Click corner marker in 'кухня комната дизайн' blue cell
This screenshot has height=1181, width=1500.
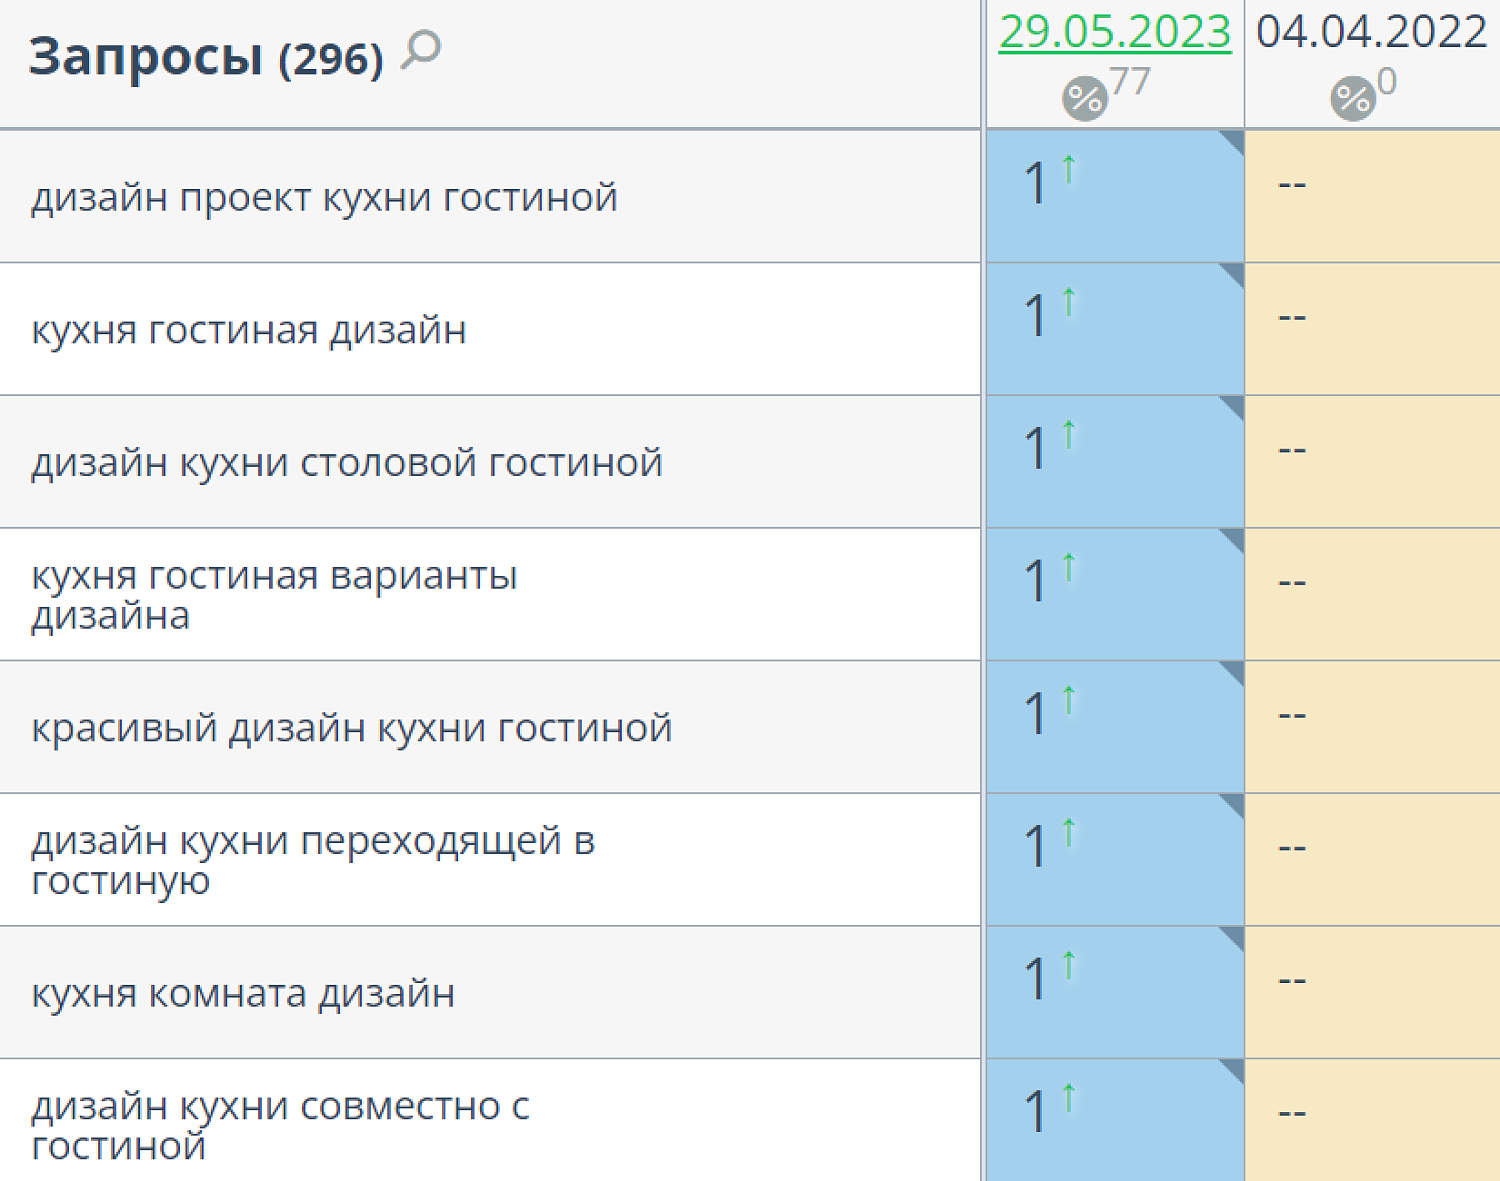point(1235,935)
